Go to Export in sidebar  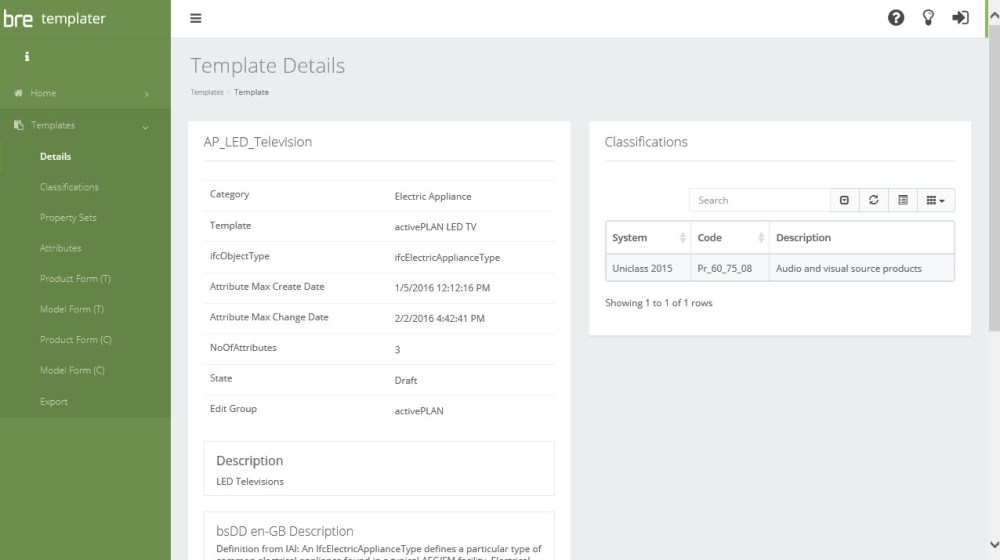[x=54, y=402]
